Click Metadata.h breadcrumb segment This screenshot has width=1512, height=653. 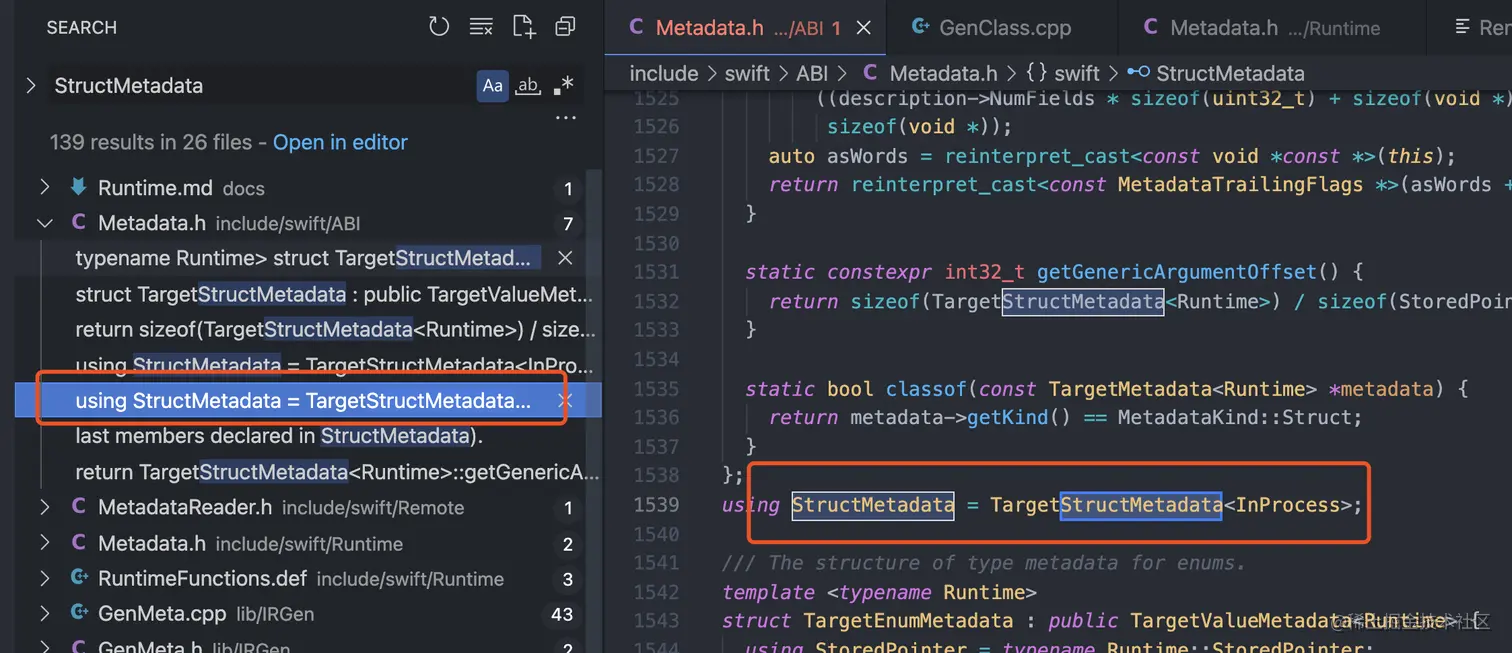[930, 73]
